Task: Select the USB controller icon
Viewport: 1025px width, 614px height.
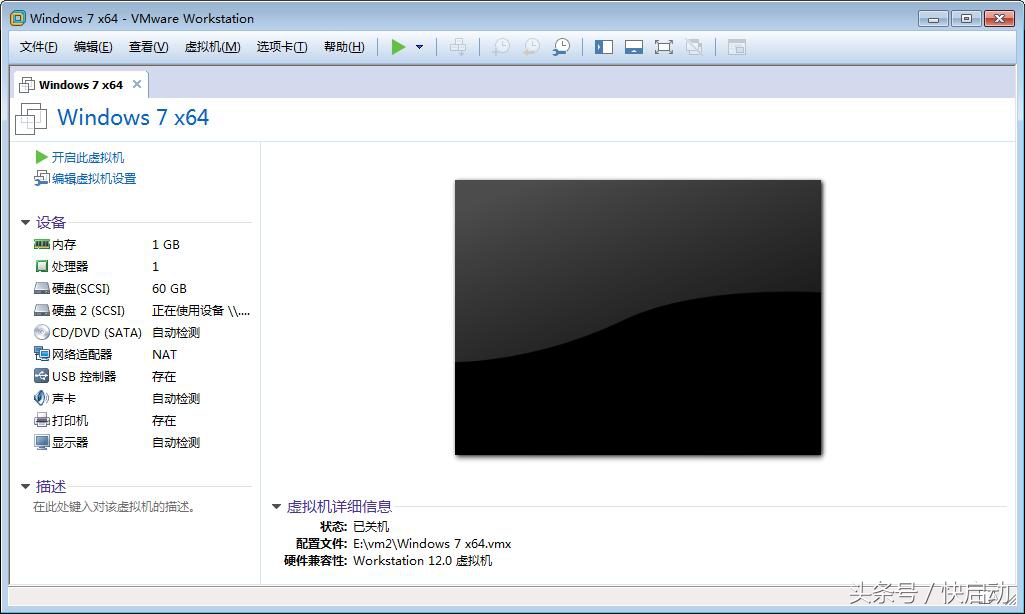Action: (41, 376)
